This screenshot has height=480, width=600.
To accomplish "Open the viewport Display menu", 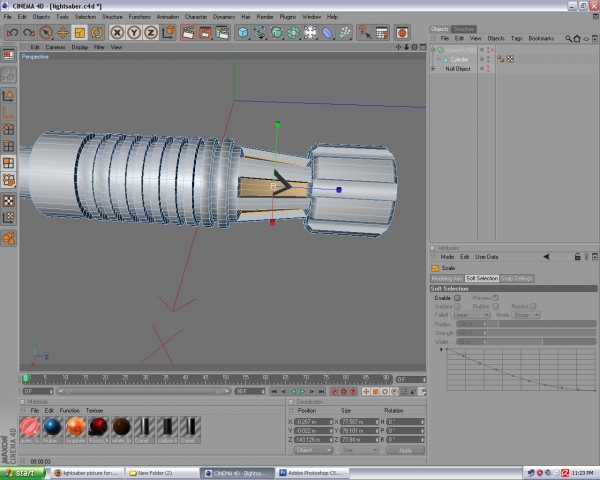I will 80,47.
